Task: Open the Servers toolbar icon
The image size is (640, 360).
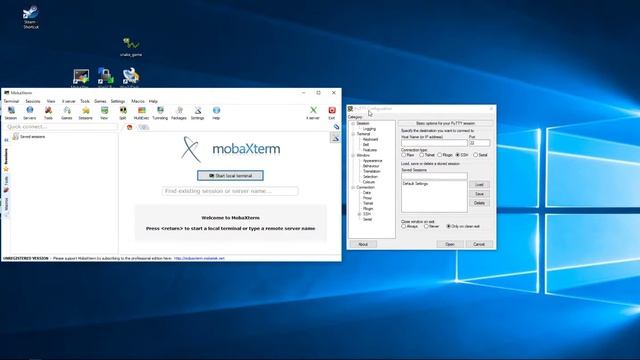Action: click(29, 113)
